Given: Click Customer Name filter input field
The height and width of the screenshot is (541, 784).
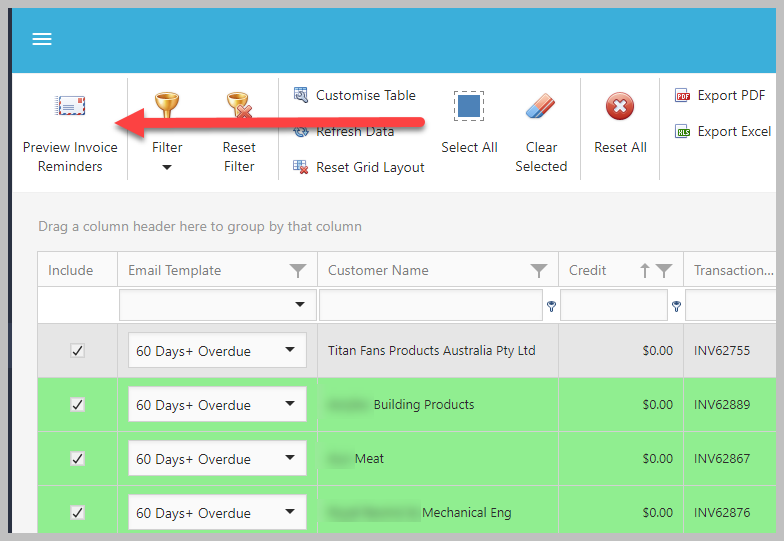Looking at the screenshot, I should 431,305.
